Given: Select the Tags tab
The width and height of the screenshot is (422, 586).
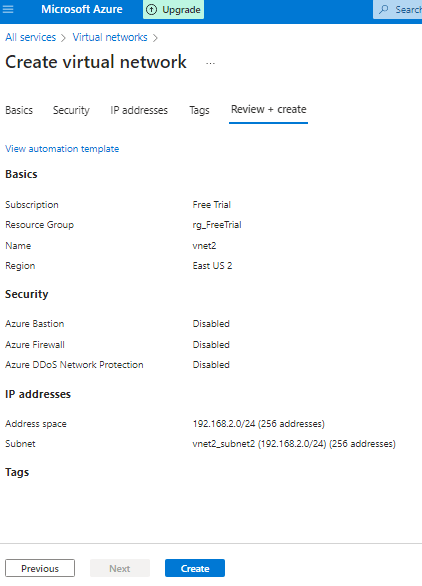Looking at the screenshot, I should point(199,110).
